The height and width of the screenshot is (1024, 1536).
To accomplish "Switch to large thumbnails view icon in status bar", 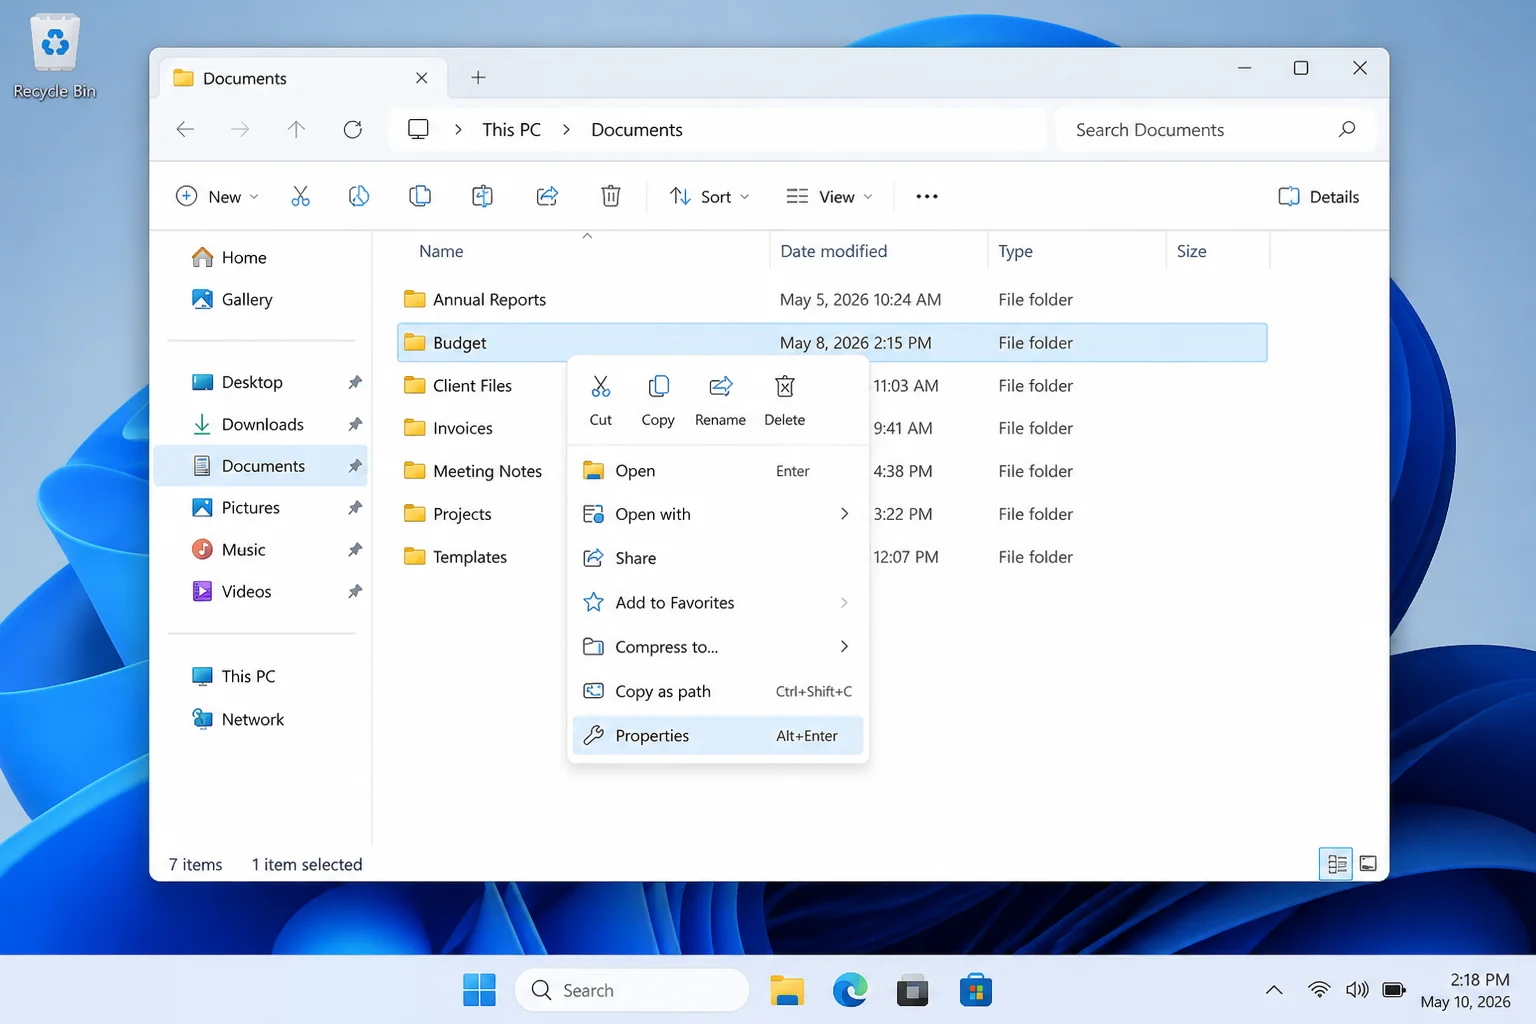I will (1368, 864).
